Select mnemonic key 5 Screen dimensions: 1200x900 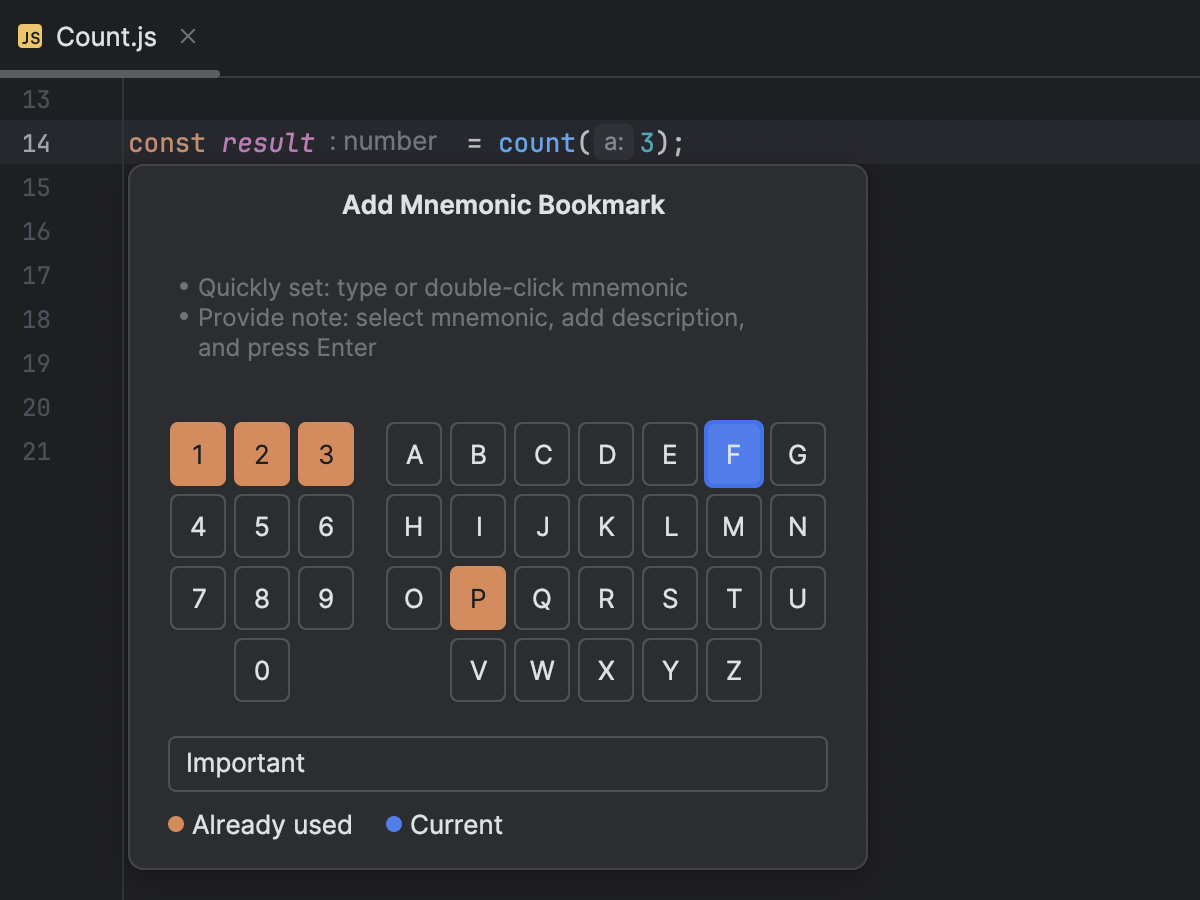pos(261,526)
